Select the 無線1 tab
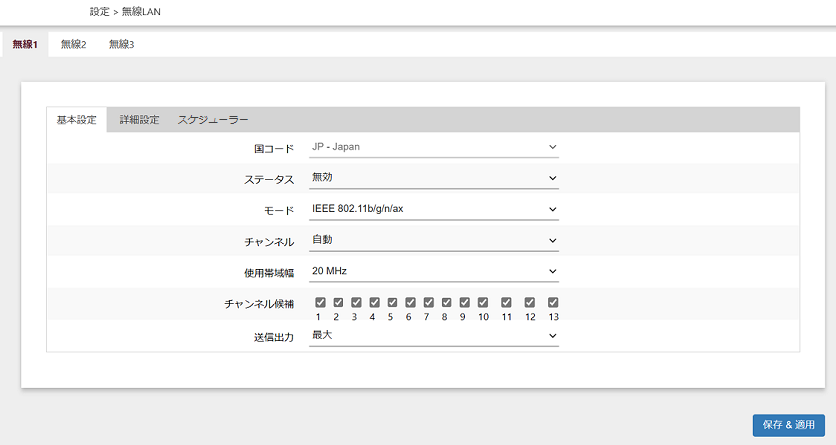Screen dimensions: 836x445 (x=25, y=44)
